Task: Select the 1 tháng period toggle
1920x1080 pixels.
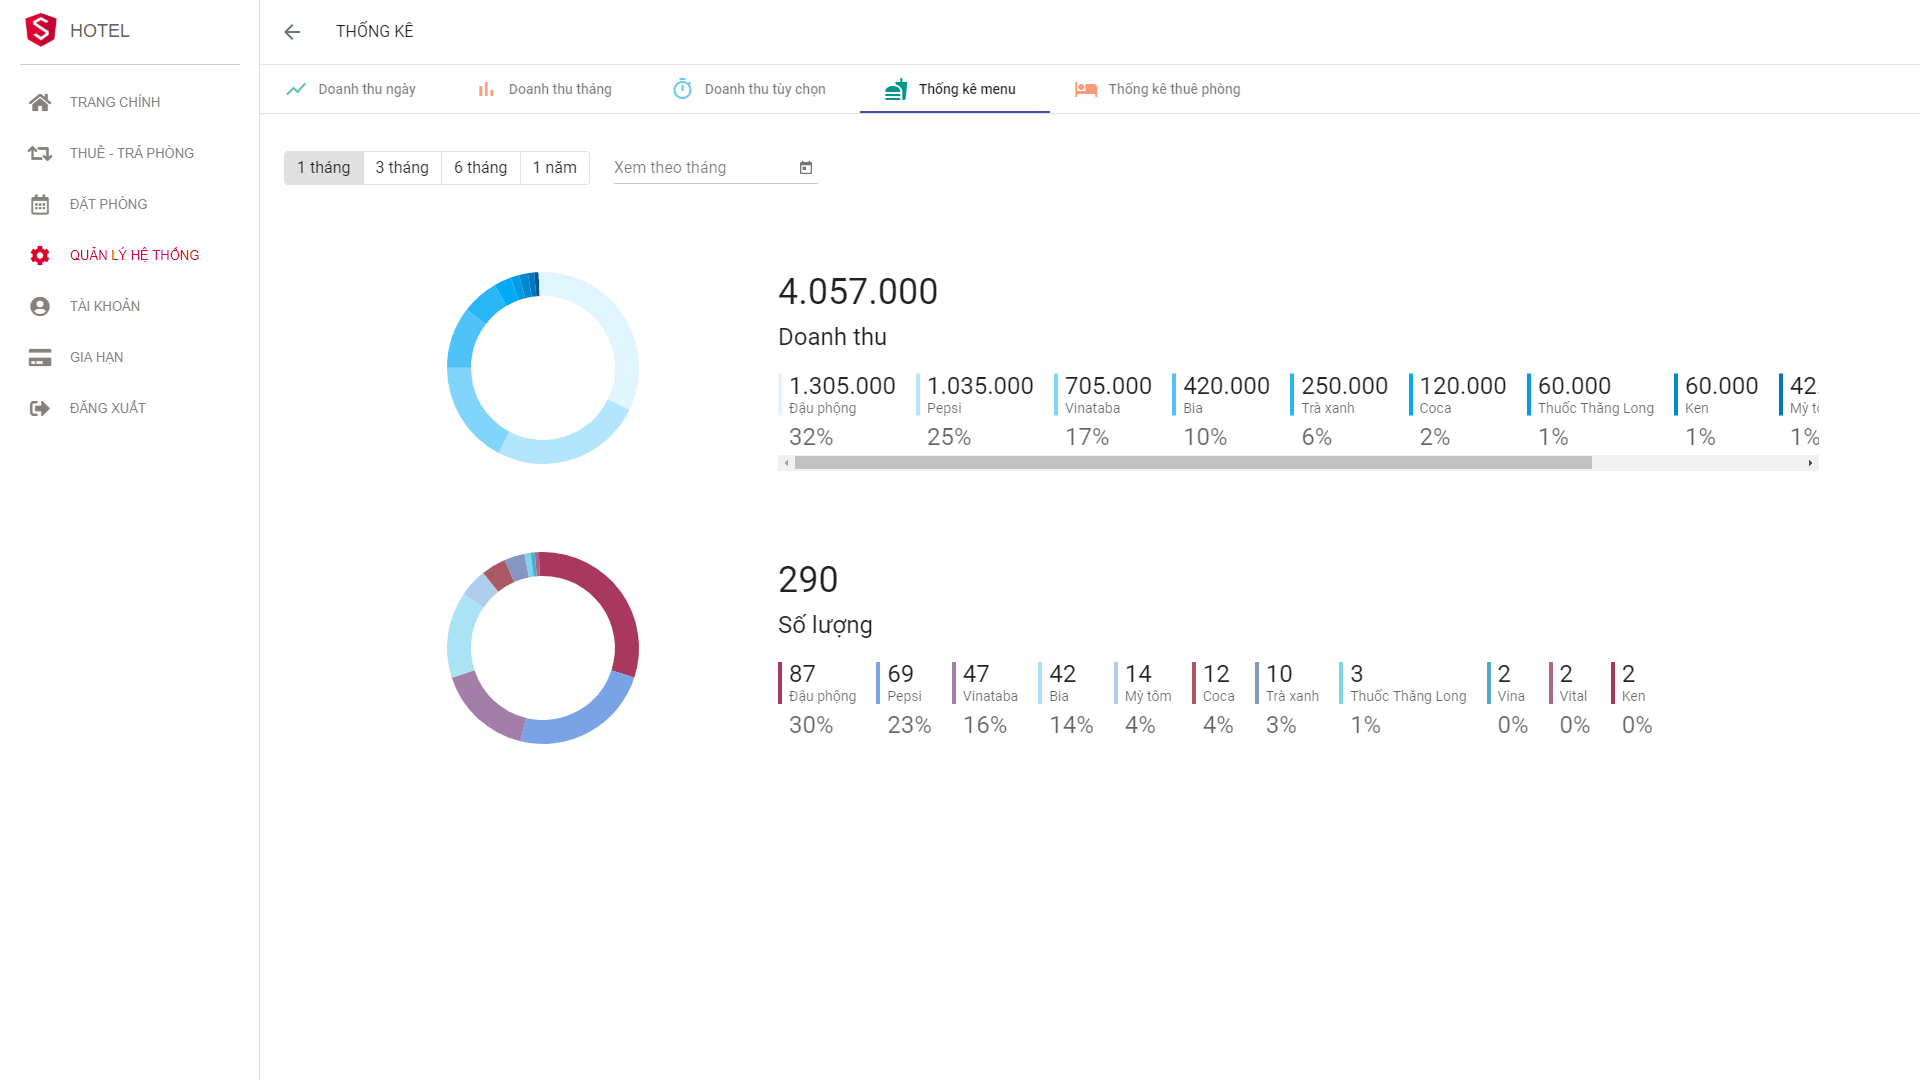Action: click(323, 168)
